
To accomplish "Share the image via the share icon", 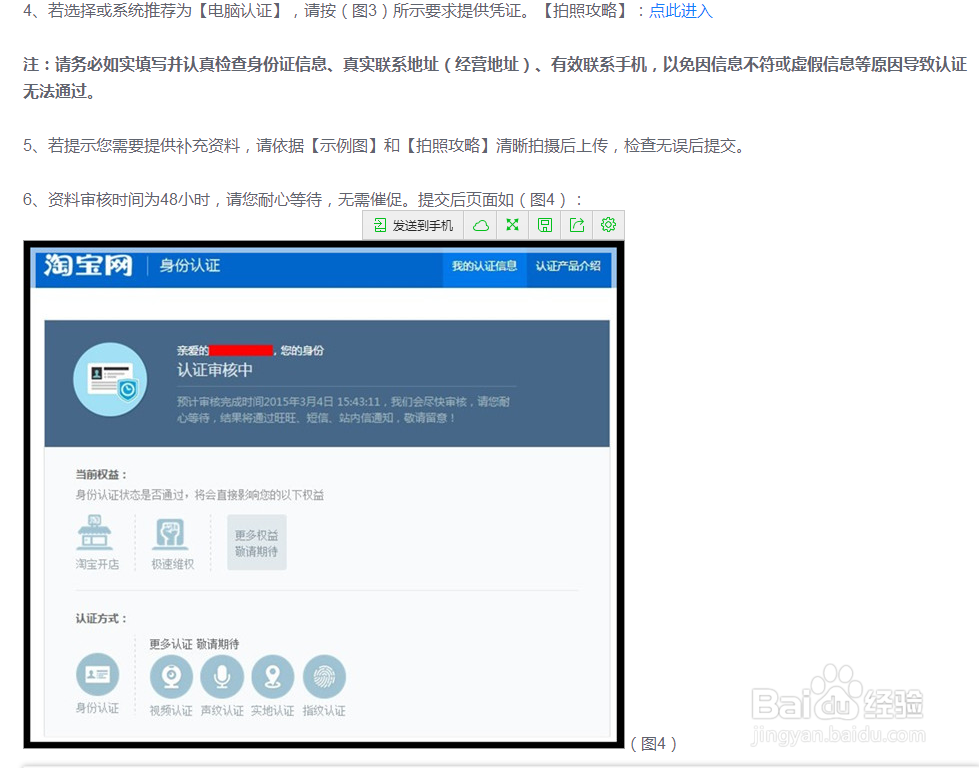I will (576, 225).
